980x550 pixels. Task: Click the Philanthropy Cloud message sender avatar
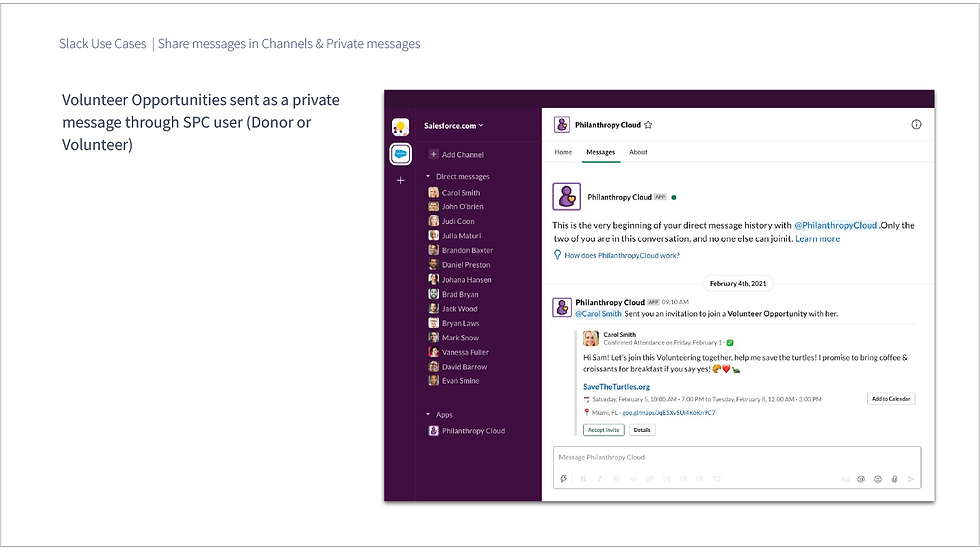point(562,308)
